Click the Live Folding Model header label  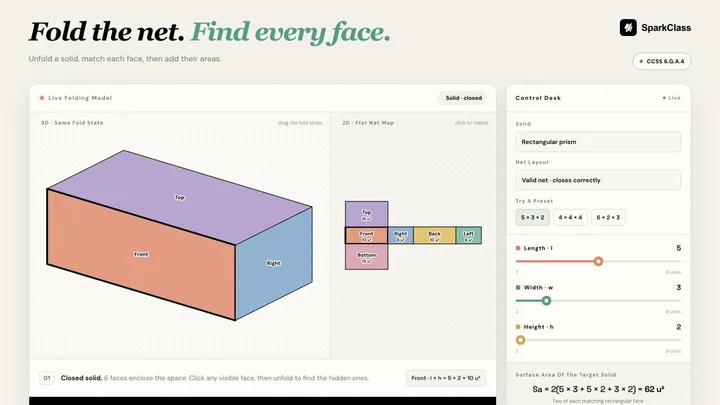tap(80, 98)
